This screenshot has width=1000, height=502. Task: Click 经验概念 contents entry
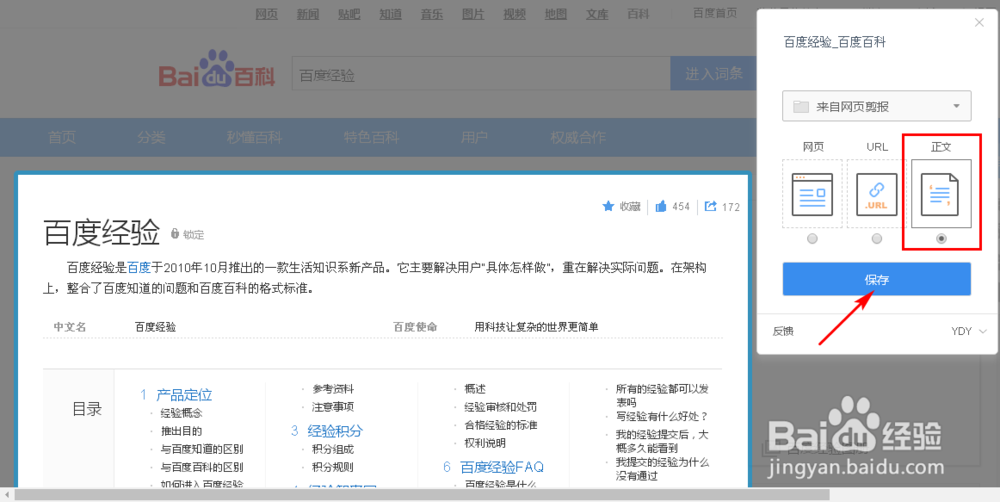pos(181,413)
